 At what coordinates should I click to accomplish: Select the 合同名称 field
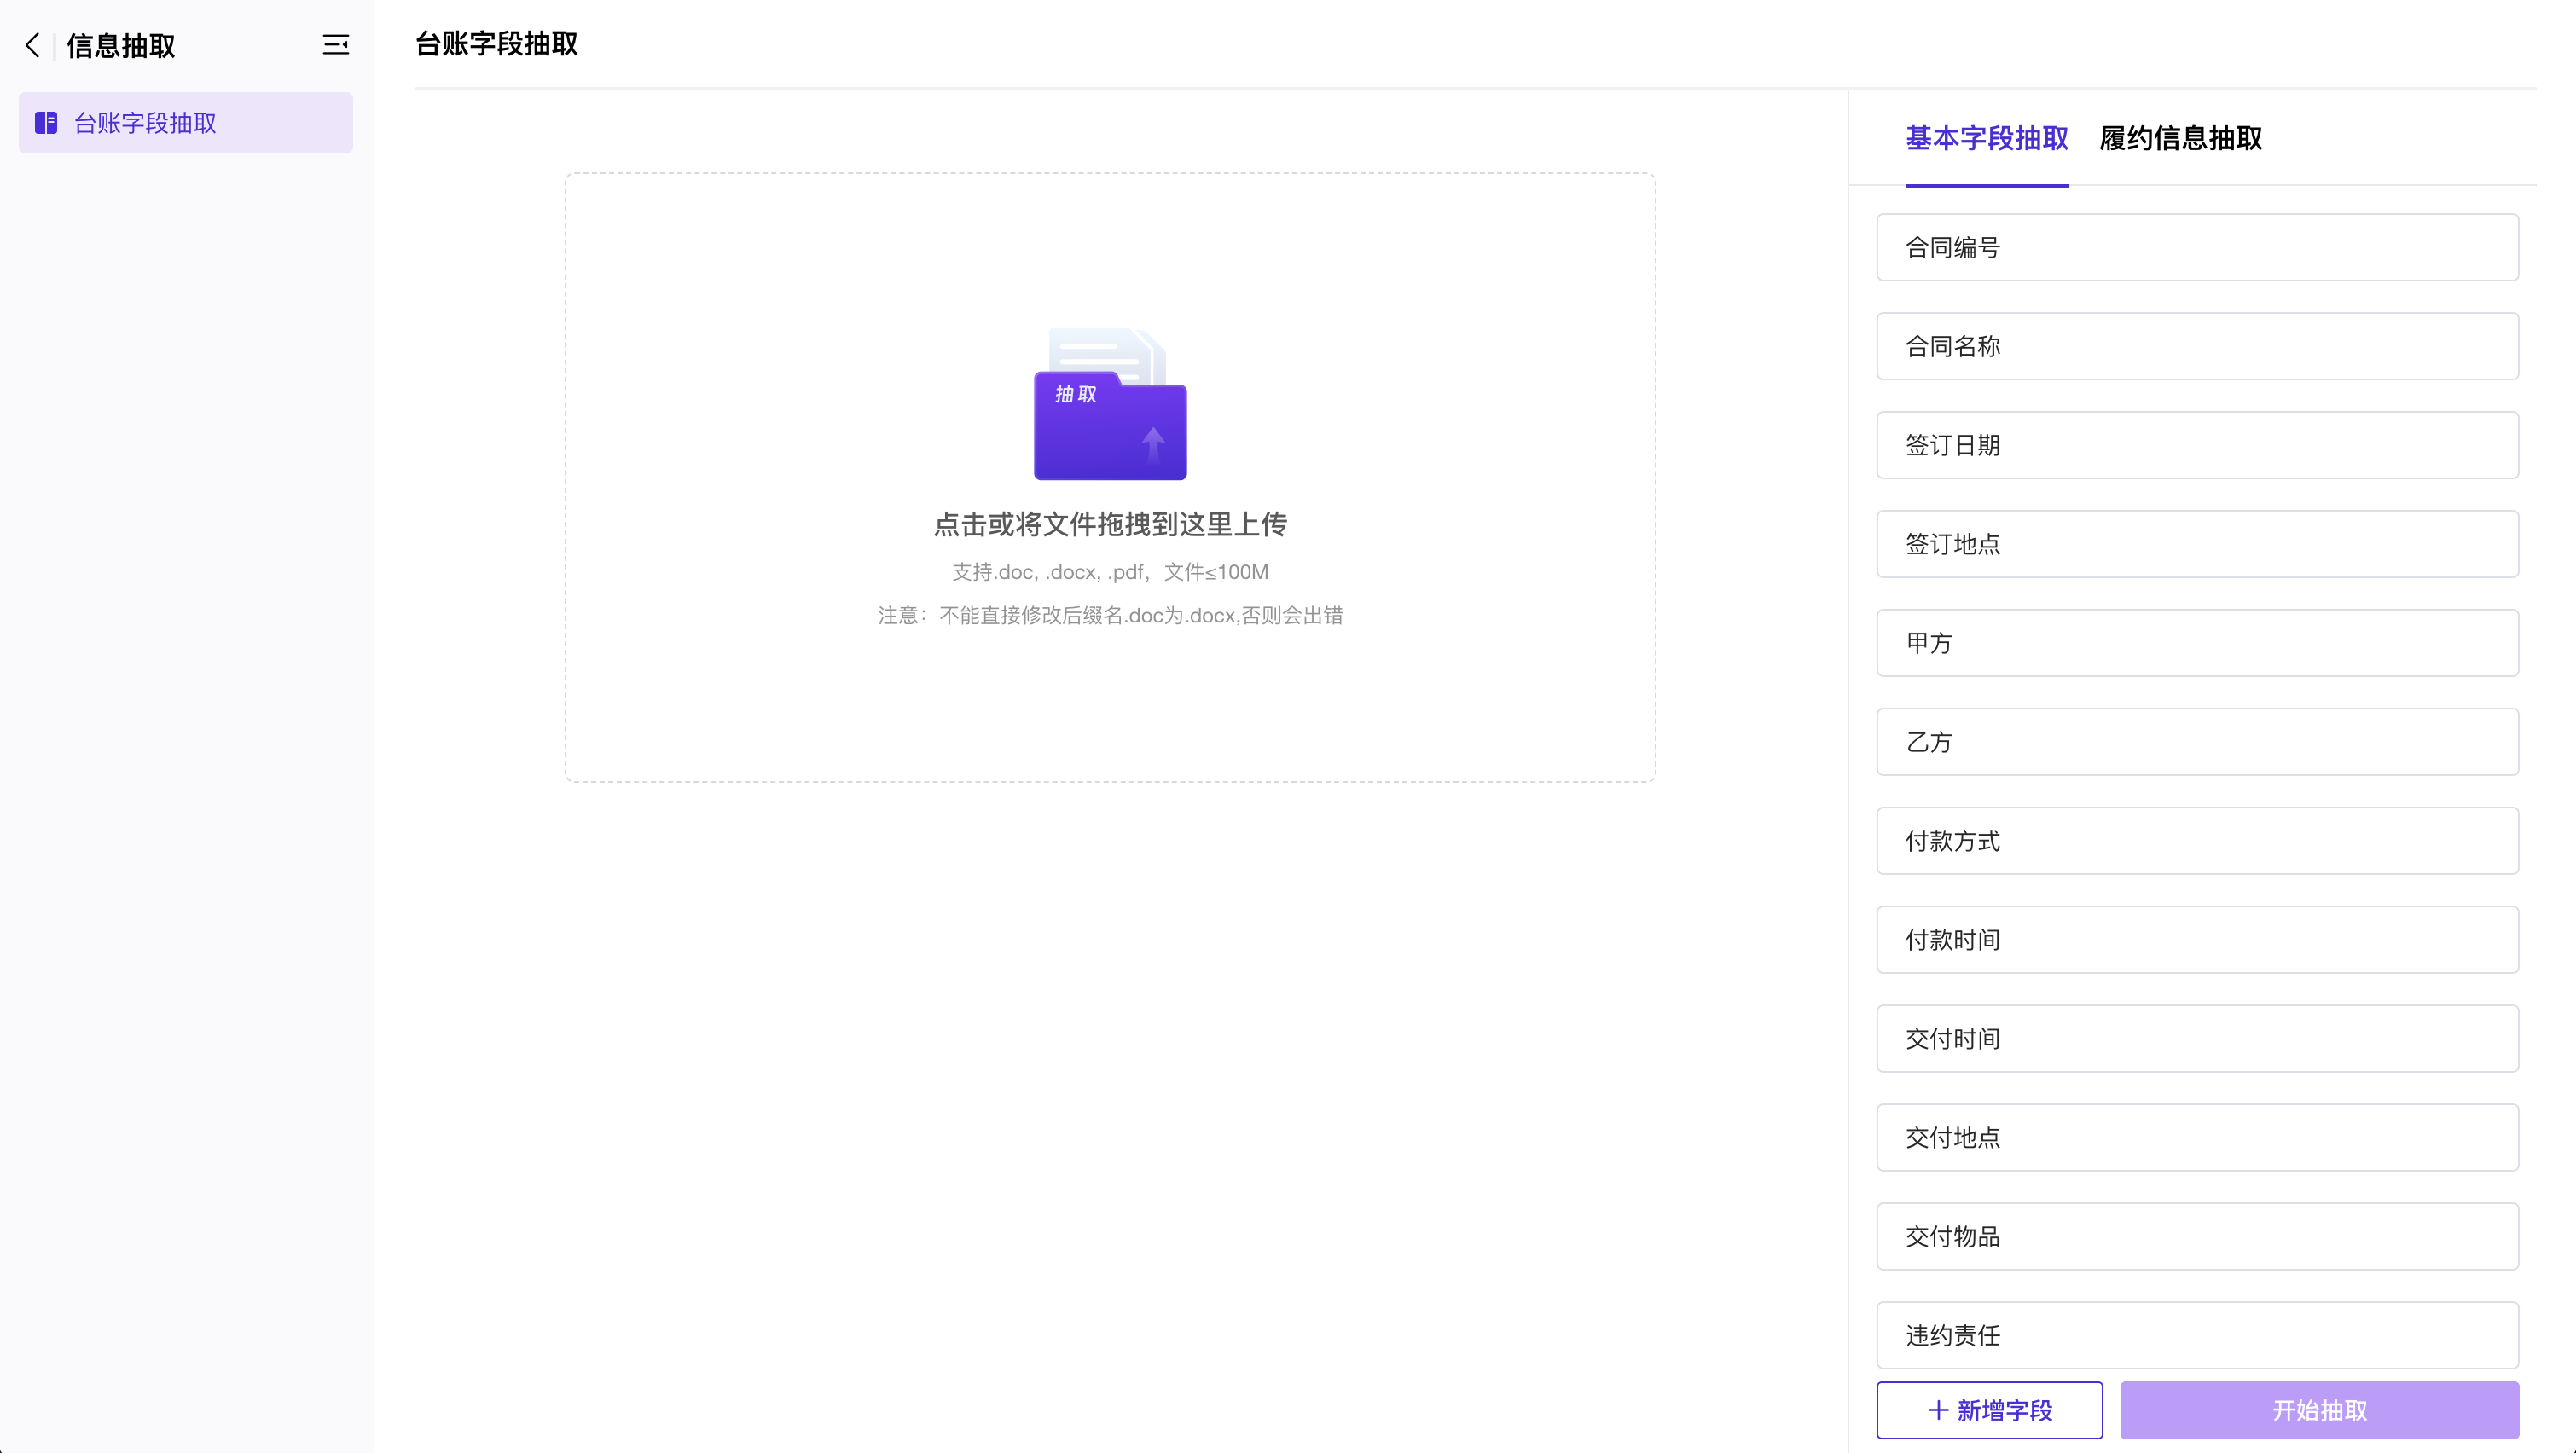click(x=2197, y=346)
